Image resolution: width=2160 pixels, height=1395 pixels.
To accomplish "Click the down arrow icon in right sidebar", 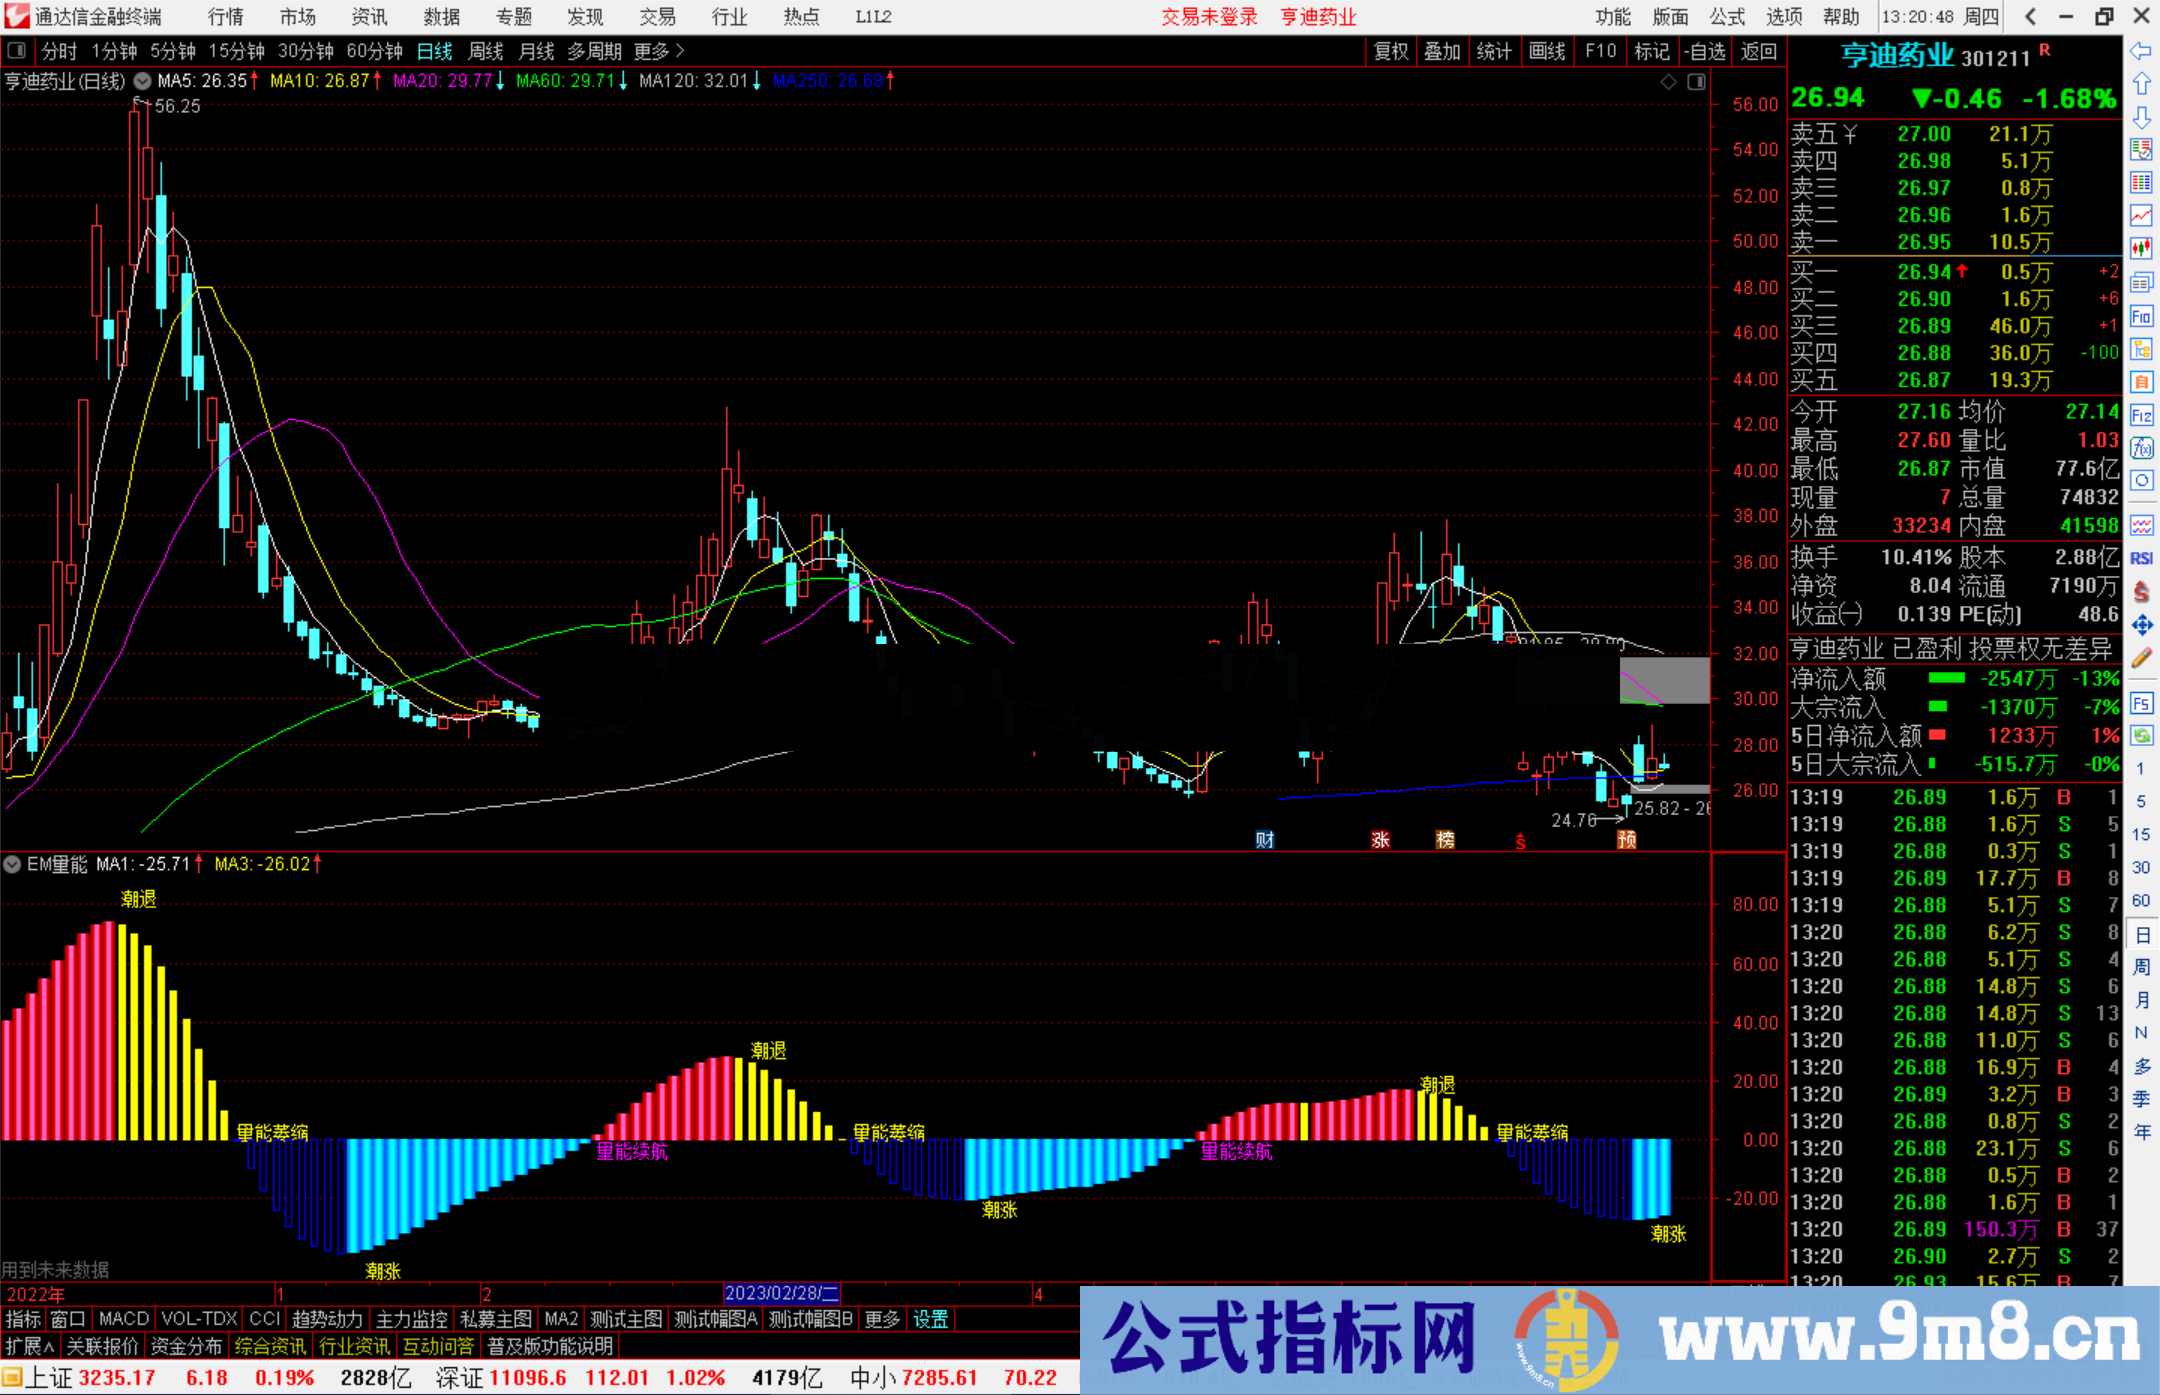I will [x=2141, y=117].
